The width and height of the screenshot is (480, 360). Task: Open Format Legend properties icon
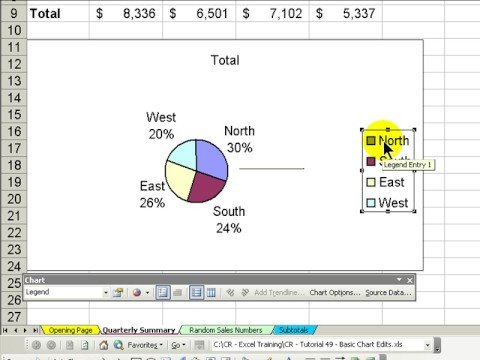118,293
